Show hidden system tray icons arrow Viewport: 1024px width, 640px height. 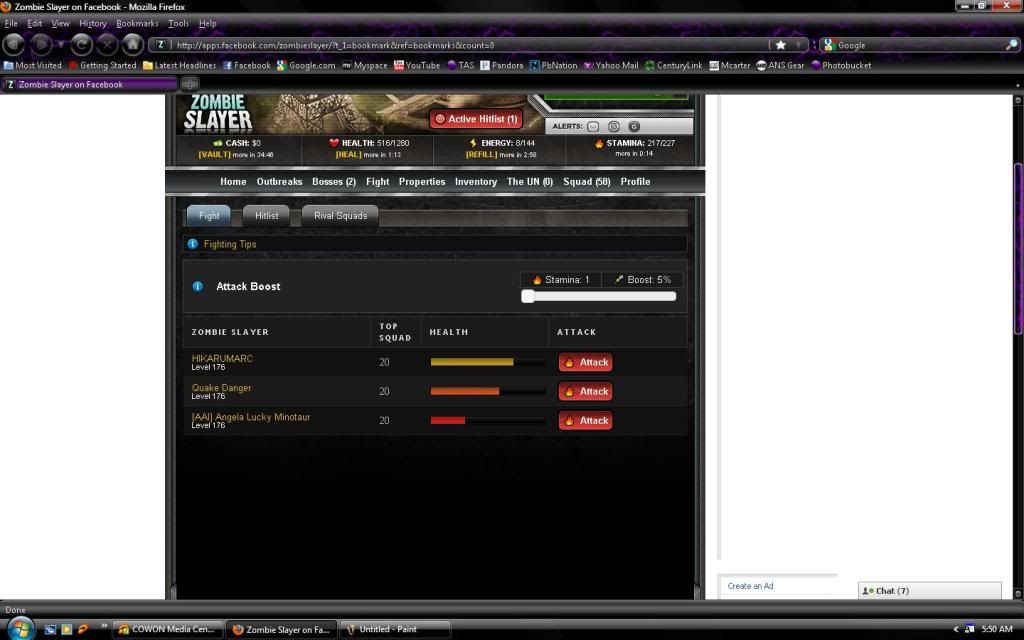point(955,629)
